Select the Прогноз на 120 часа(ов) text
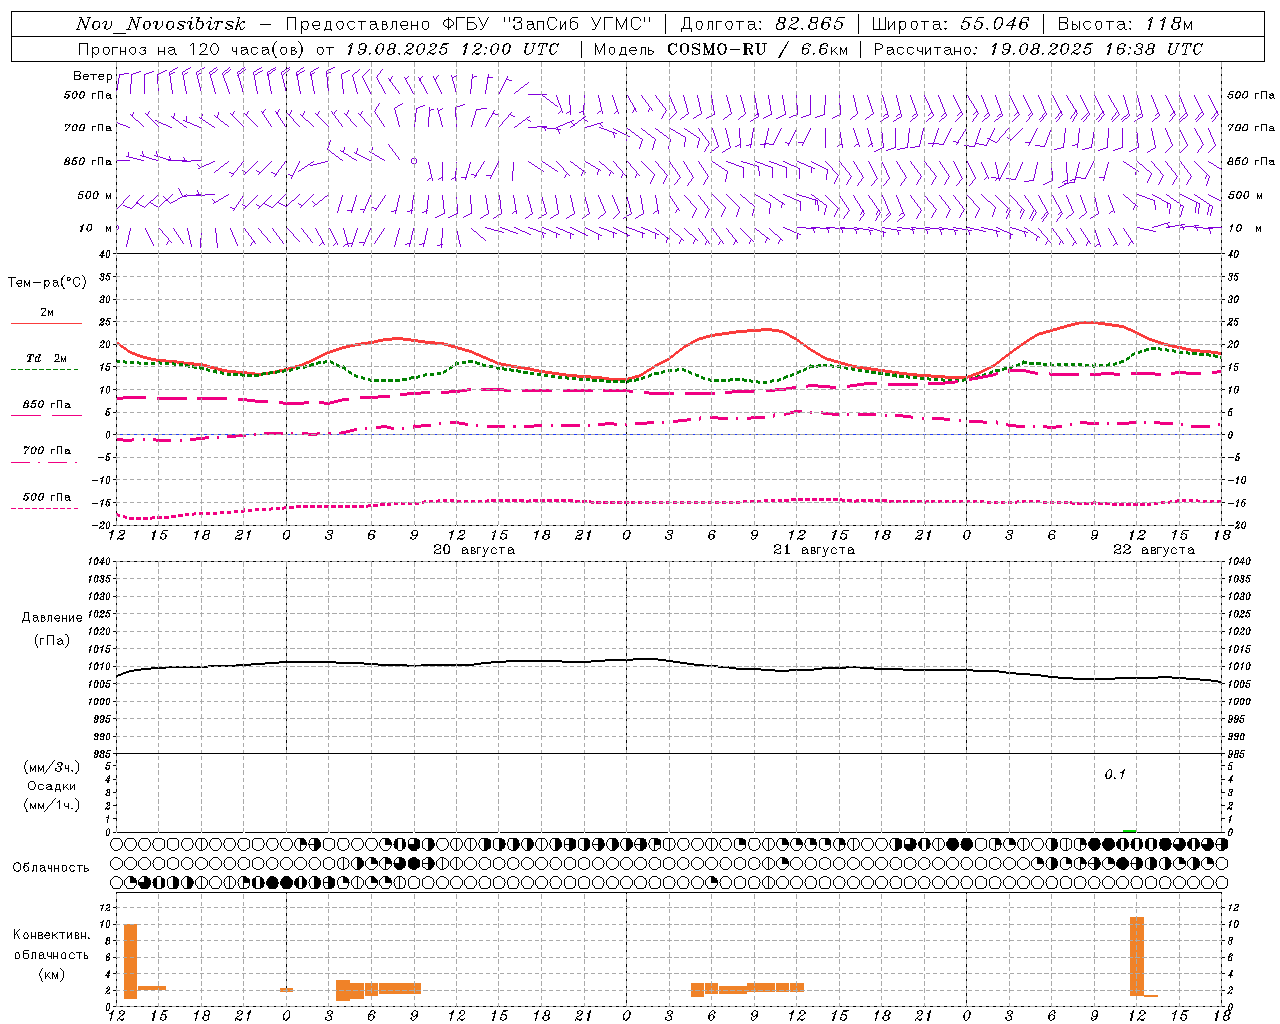 [192, 49]
